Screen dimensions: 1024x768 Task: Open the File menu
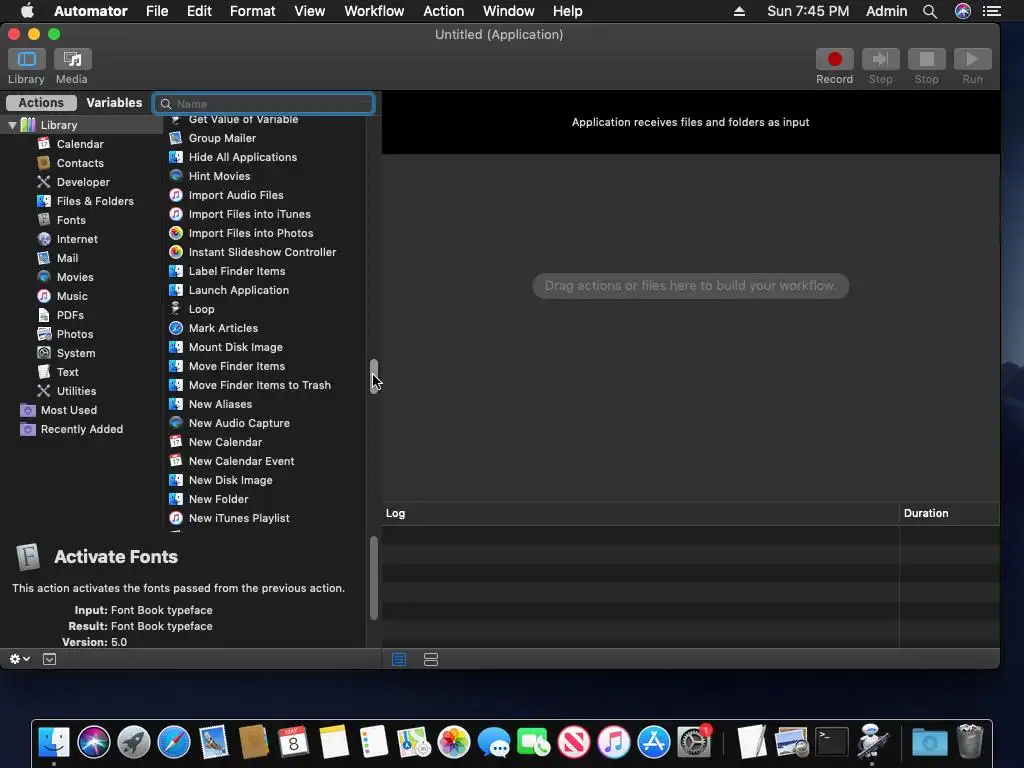click(157, 11)
